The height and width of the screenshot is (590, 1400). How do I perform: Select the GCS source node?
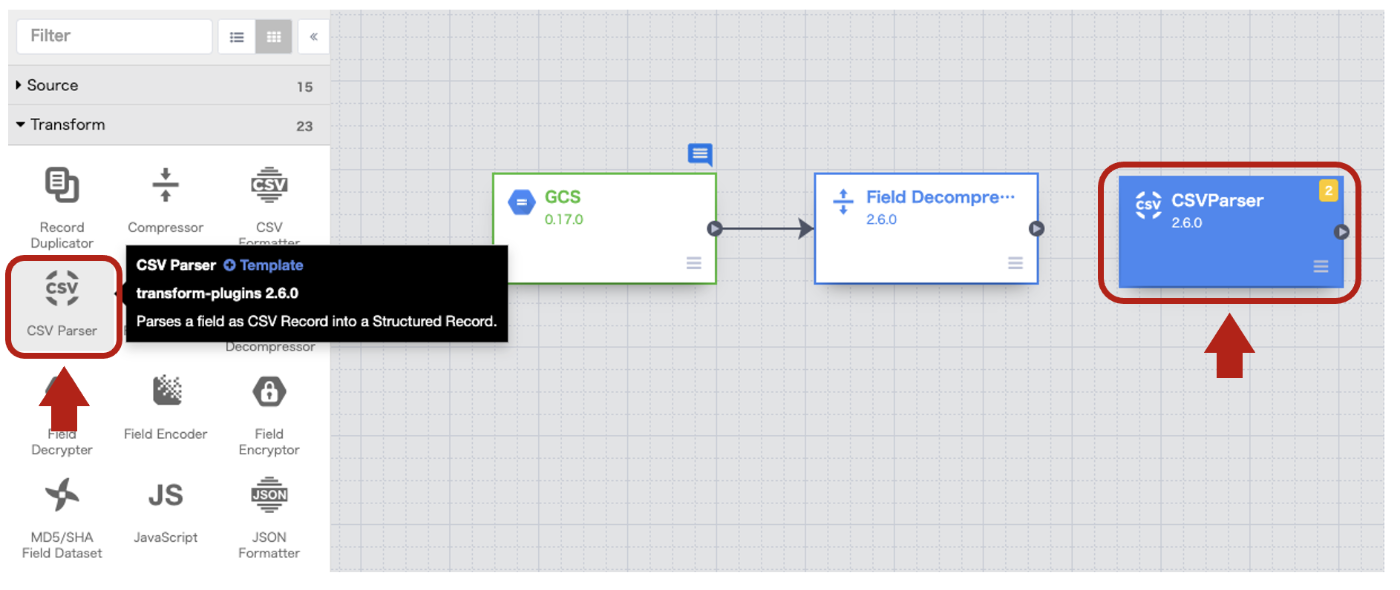coord(604,228)
